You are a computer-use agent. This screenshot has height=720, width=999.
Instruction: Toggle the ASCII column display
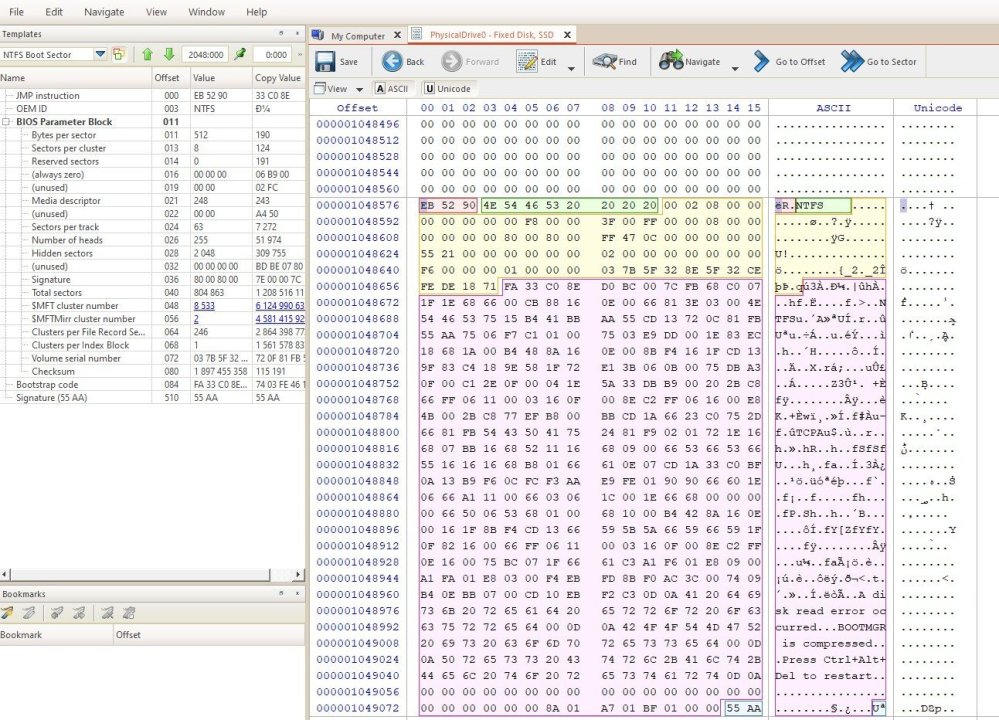tap(392, 88)
